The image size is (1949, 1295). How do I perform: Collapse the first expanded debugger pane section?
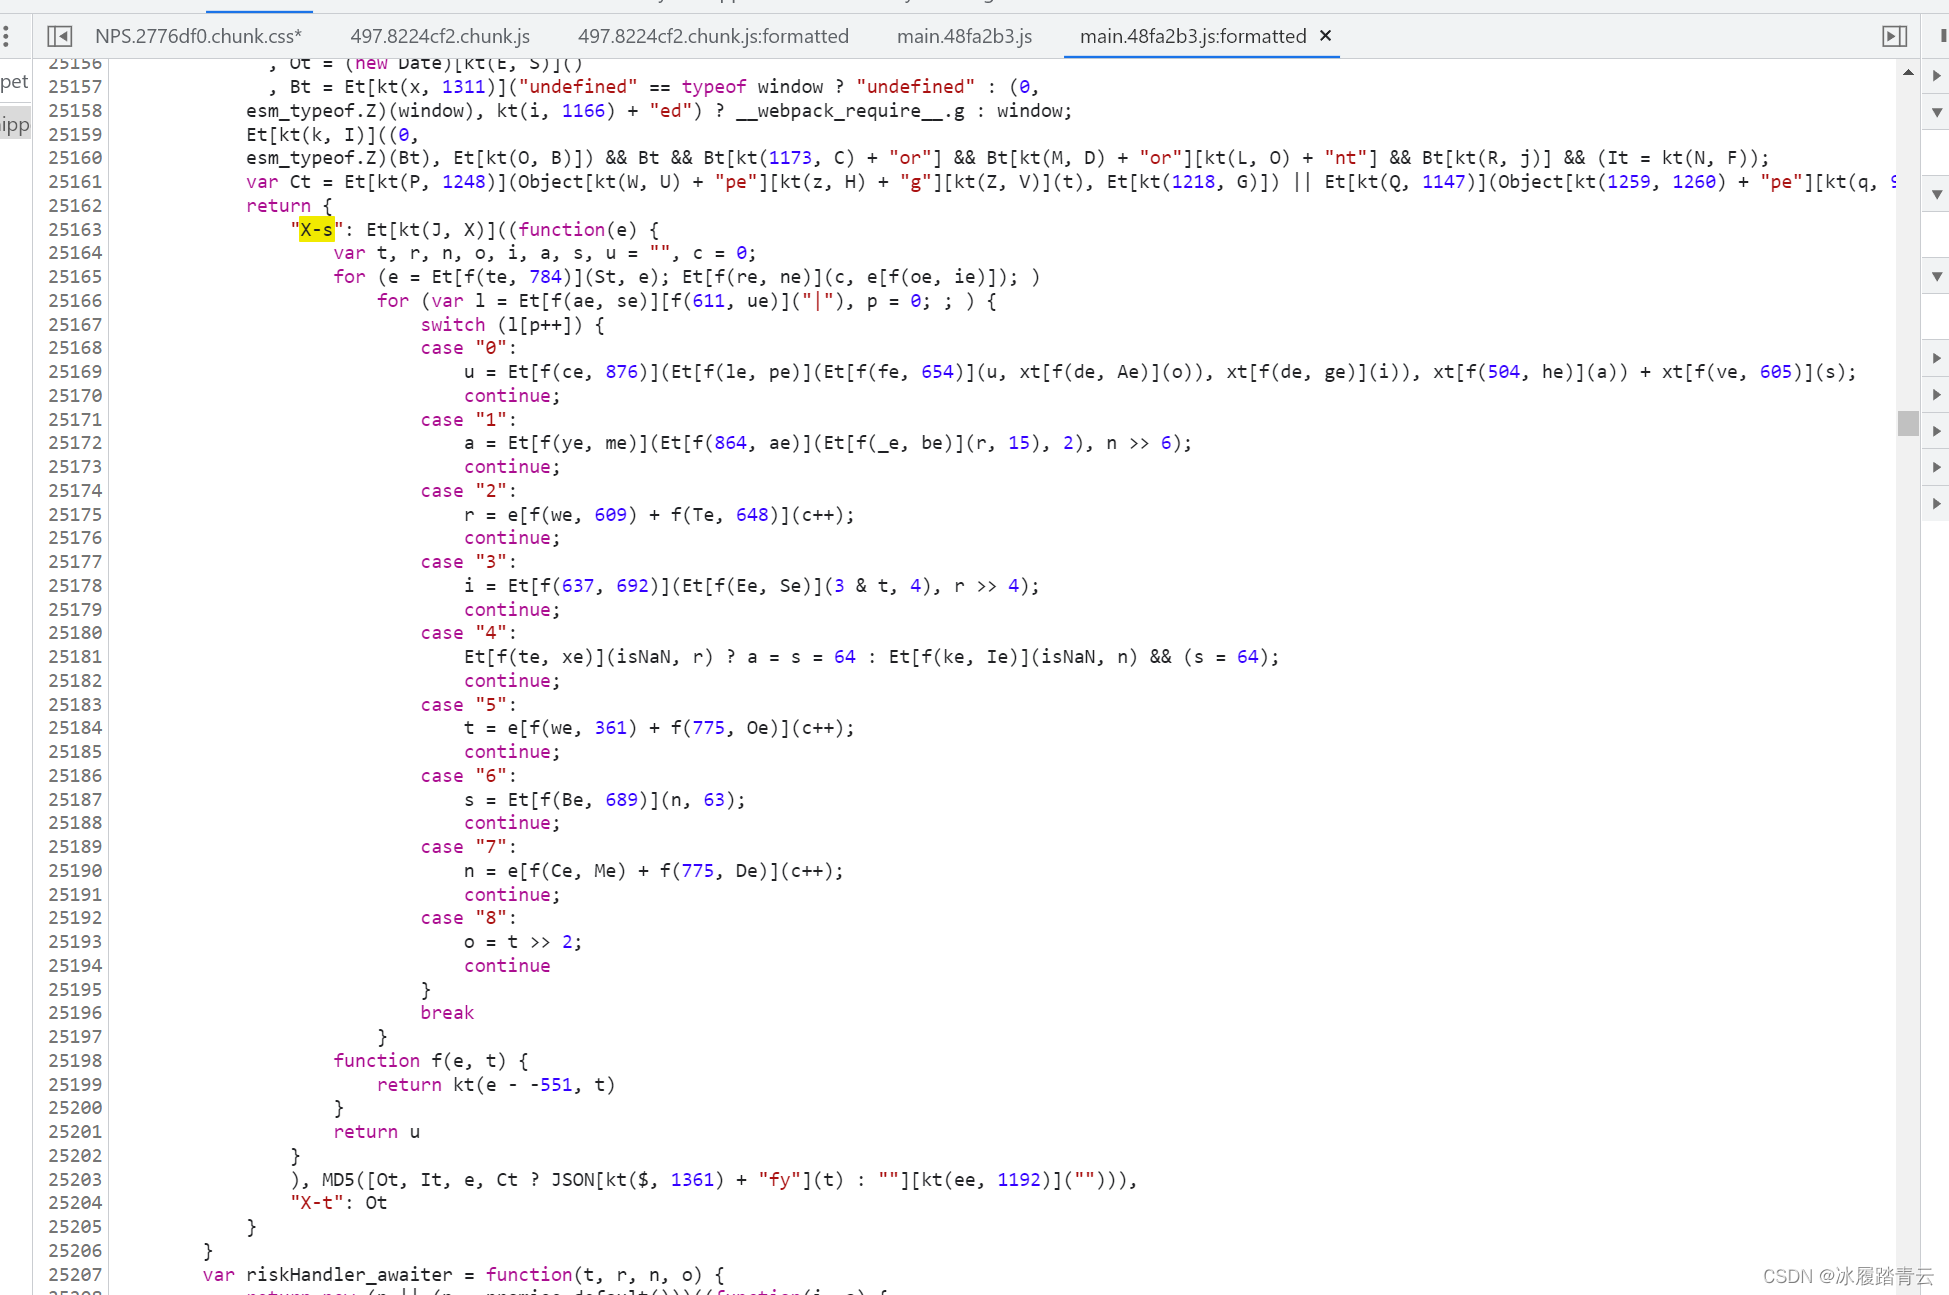1937,113
